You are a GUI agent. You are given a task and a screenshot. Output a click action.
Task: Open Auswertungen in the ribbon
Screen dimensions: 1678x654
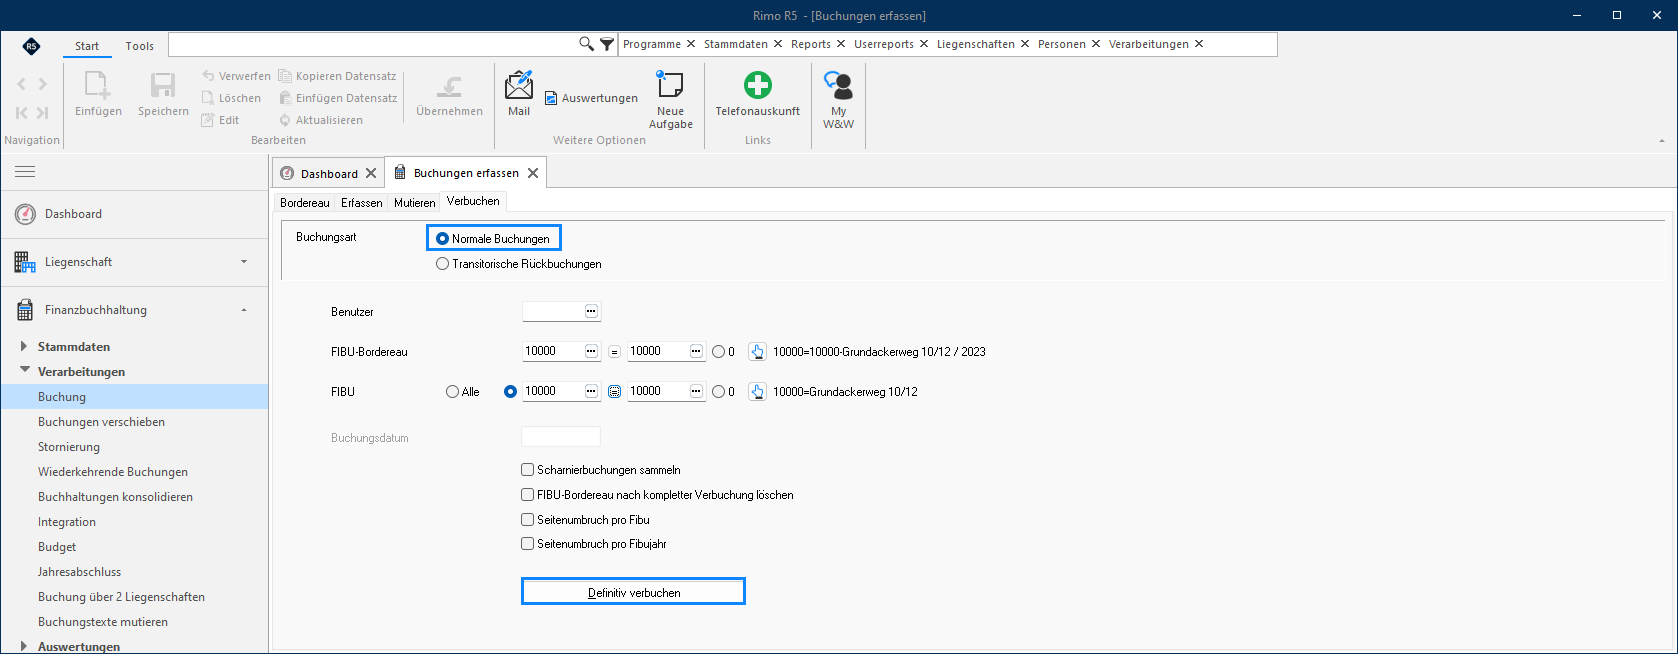click(x=591, y=98)
